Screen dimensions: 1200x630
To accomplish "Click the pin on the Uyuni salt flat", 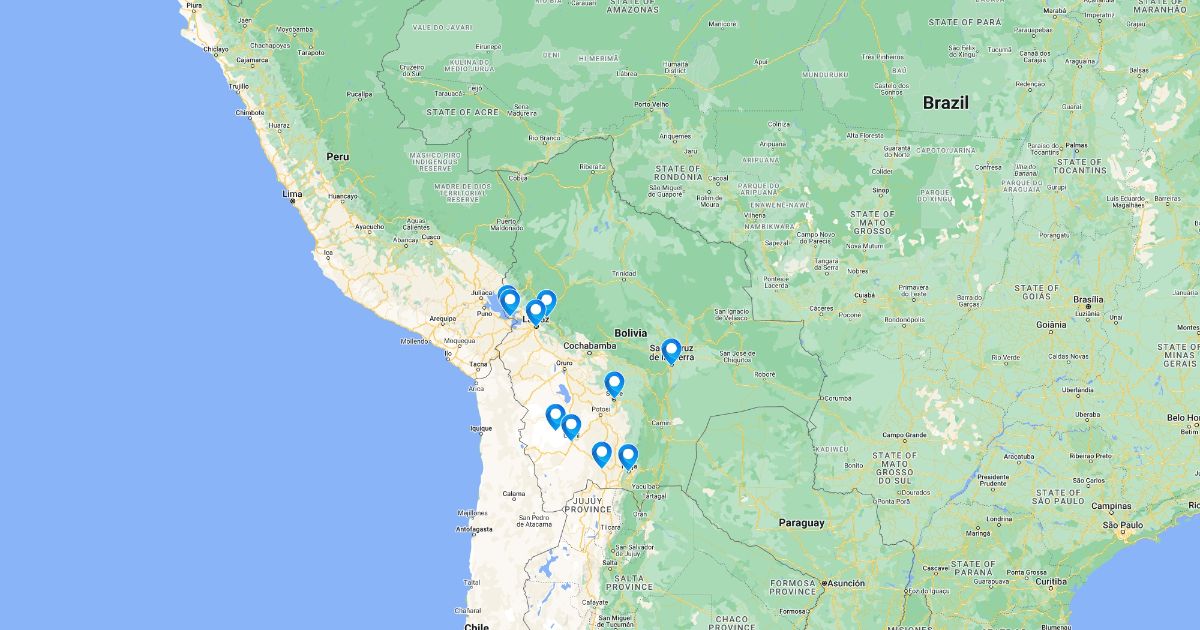I will tap(555, 416).
